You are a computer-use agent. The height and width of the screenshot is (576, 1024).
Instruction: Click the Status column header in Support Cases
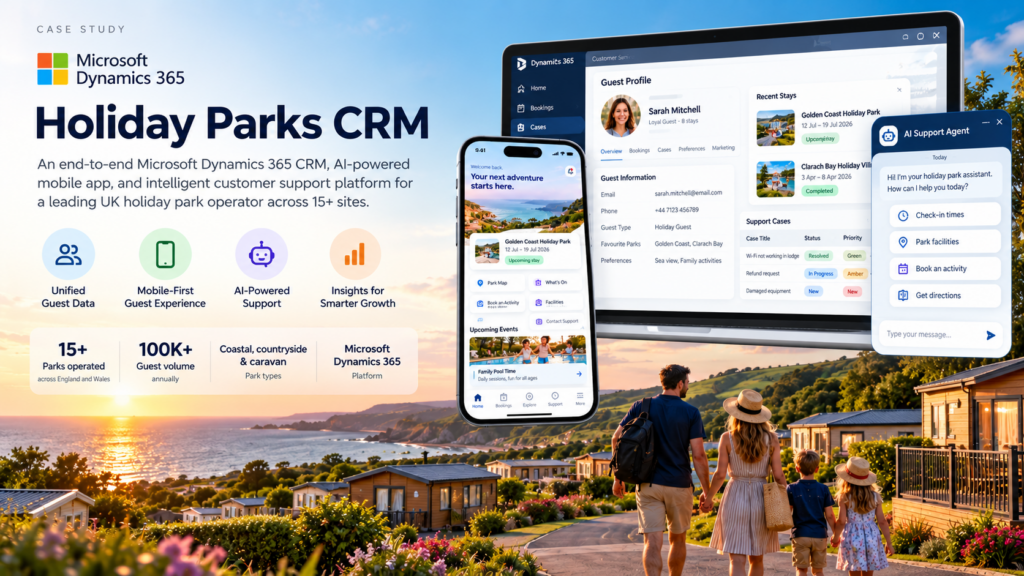click(x=812, y=238)
